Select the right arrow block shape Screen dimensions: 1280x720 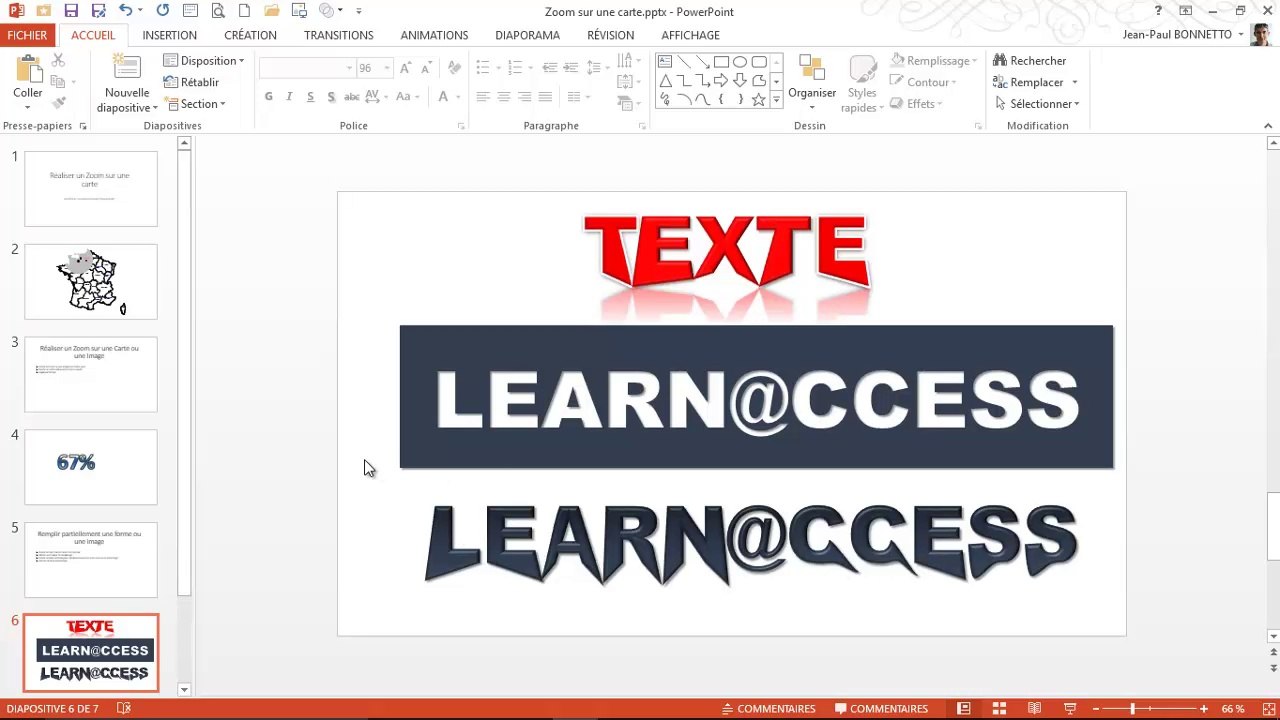pos(721,80)
